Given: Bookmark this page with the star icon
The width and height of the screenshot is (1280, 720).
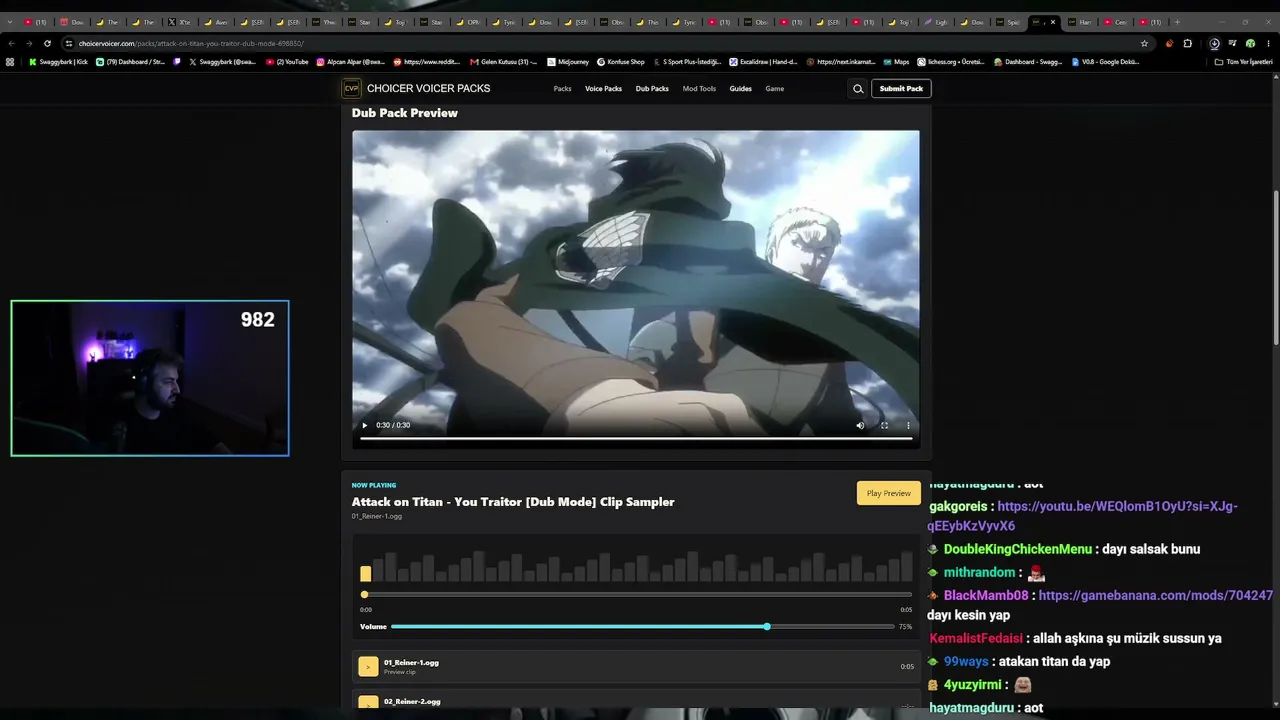Looking at the screenshot, I should (x=1144, y=43).
